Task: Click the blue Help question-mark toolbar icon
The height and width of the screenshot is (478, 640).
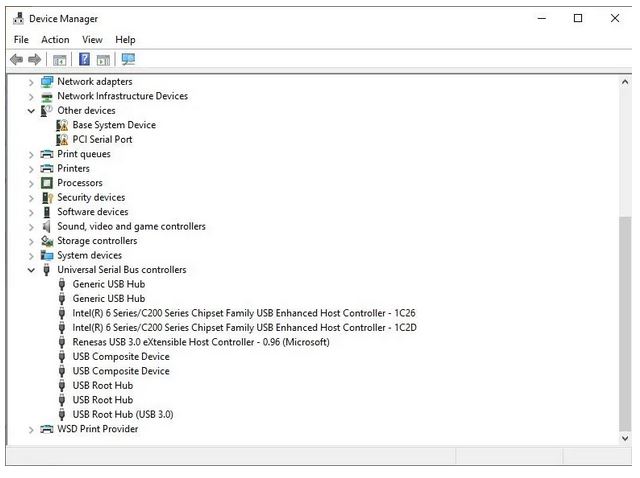Action: click(85, 60)
